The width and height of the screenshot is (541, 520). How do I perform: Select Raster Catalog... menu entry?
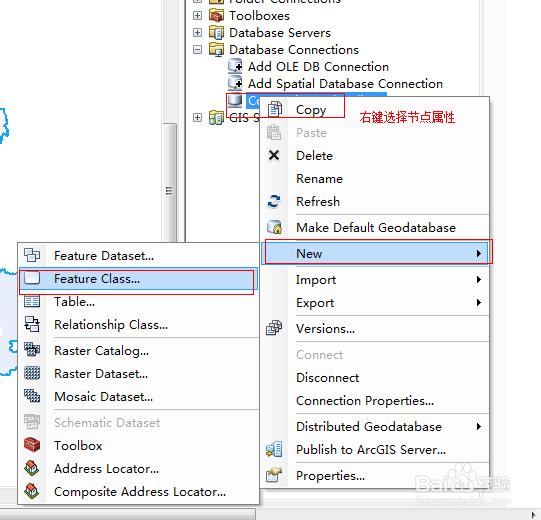tap(138, 351)
